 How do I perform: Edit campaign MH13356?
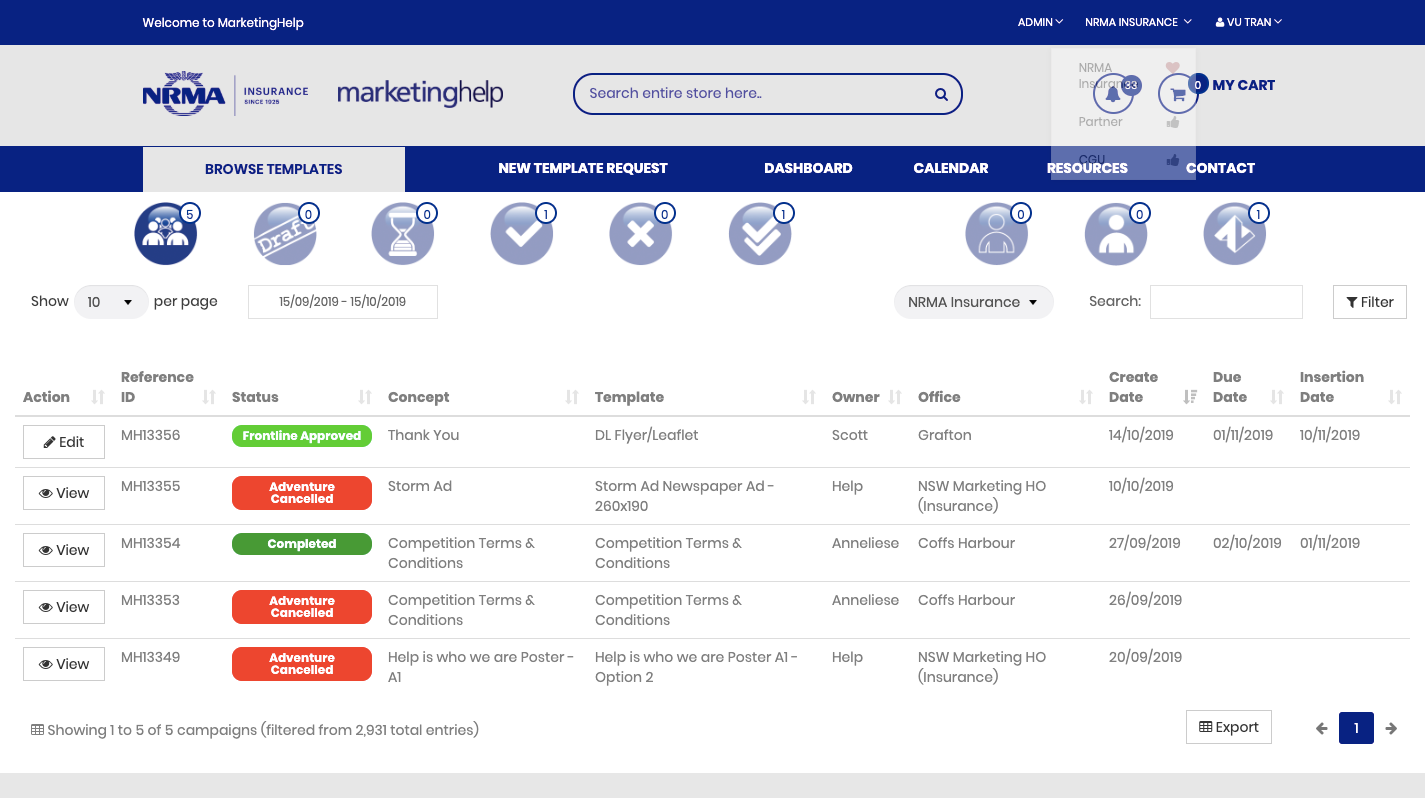tap(64, 442)
